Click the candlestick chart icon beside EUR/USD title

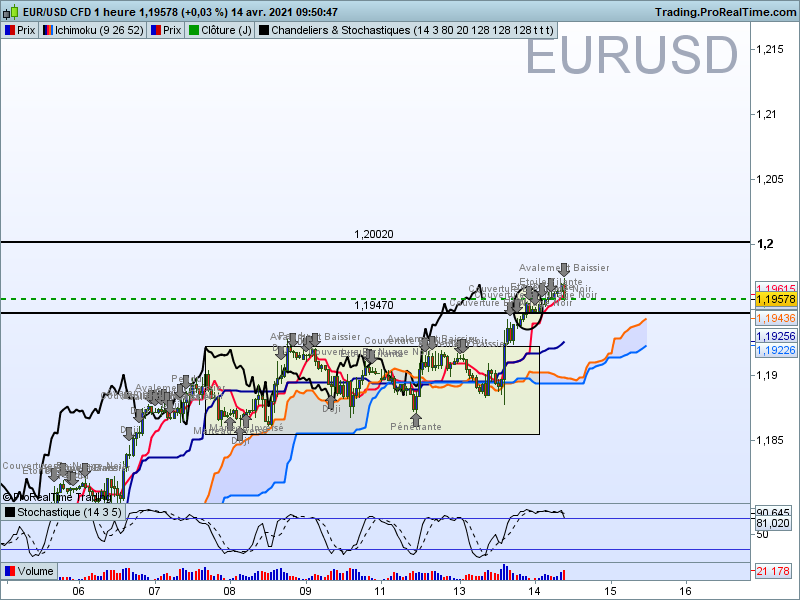click(11, 12)
